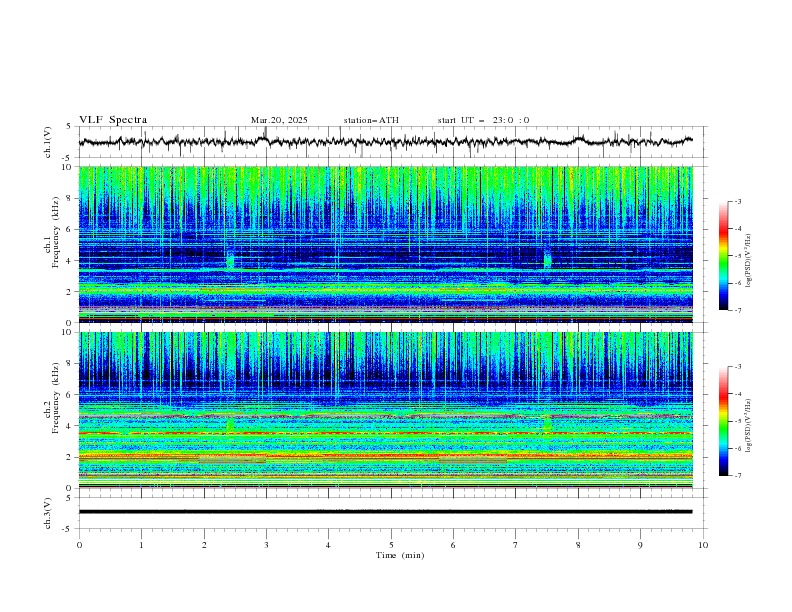Click the "10" kHz tick of ch.1 spectrogram

pyautogui.click(x=69, y=167)
